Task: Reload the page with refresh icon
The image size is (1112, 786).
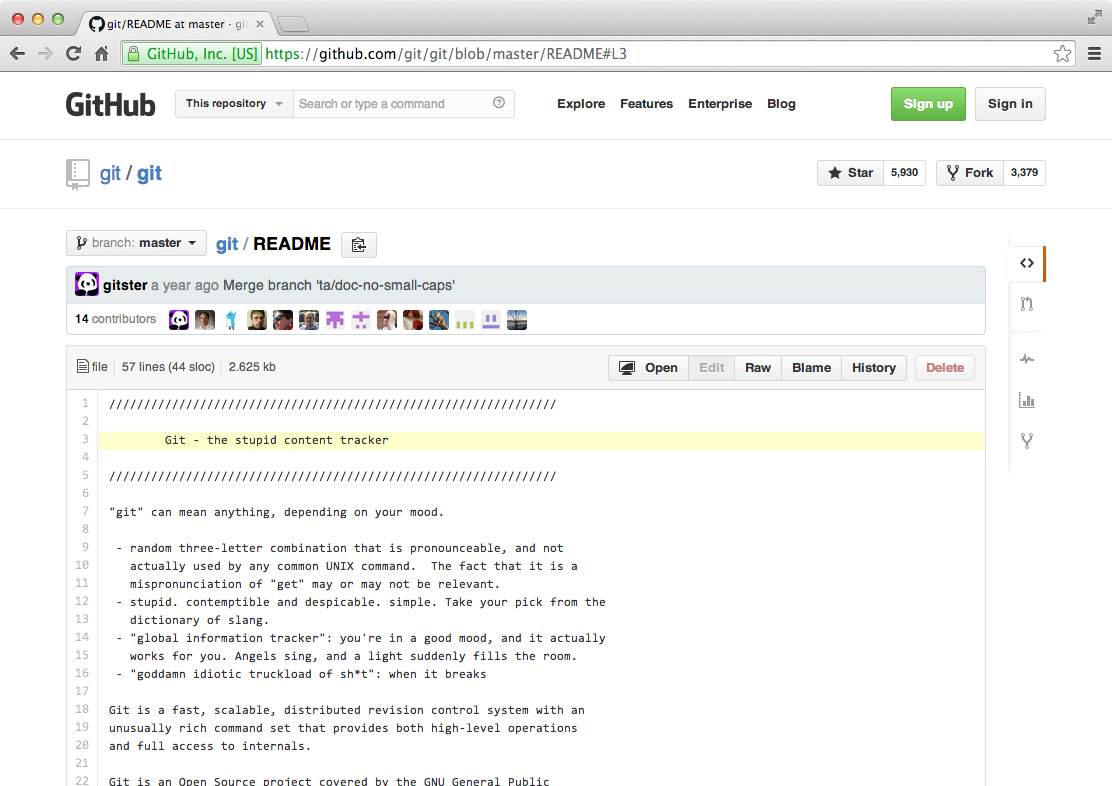Action: tap(74, 53)
